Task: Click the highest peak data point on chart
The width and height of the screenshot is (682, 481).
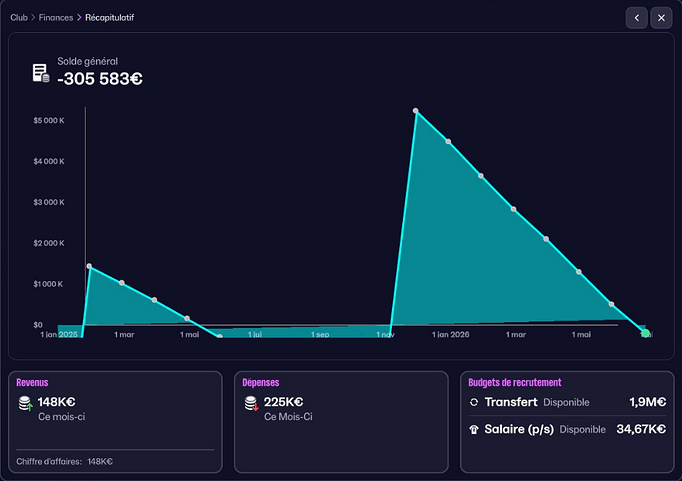Action: tap(415, 111)
